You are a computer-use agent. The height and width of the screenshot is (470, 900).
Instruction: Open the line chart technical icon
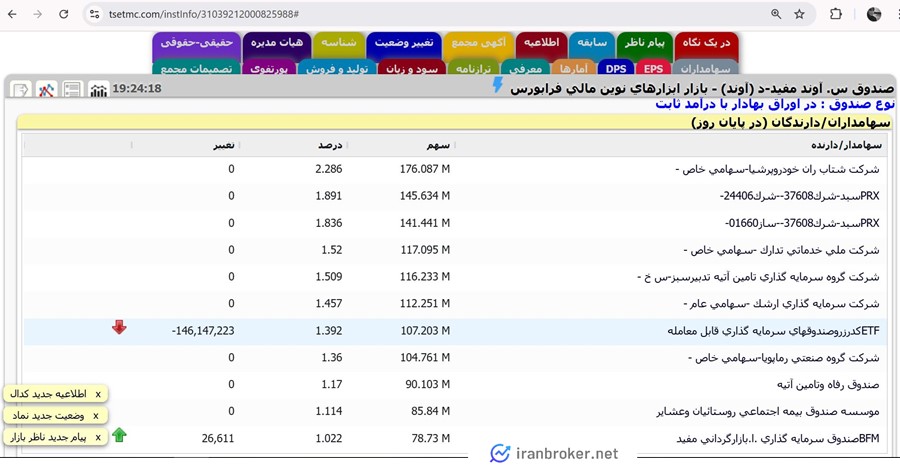tap(46, 90)
